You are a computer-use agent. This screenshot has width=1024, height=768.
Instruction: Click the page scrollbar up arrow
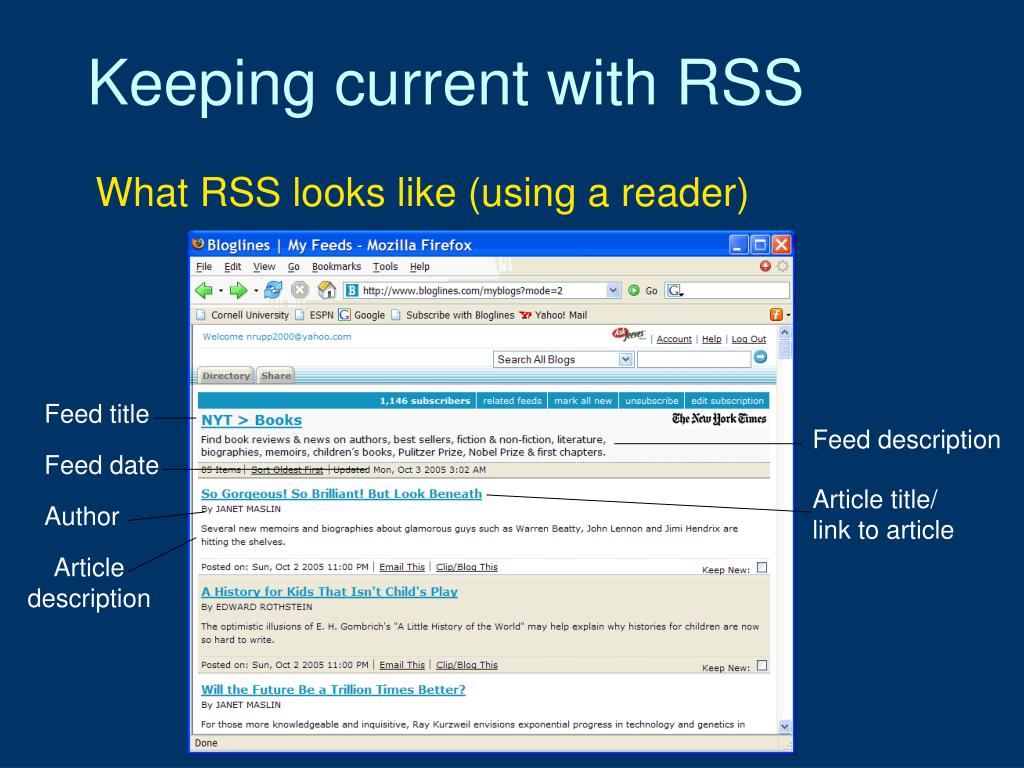point(785,332)
